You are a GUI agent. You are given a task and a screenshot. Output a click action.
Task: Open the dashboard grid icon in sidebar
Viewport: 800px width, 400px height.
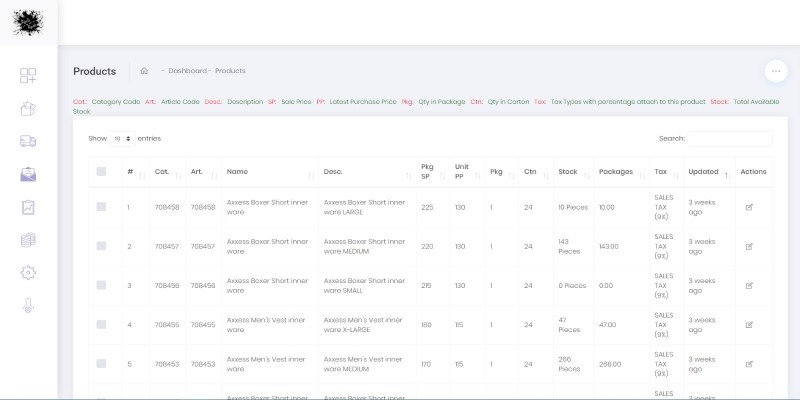pyautogui.click(x=28, y=76)
